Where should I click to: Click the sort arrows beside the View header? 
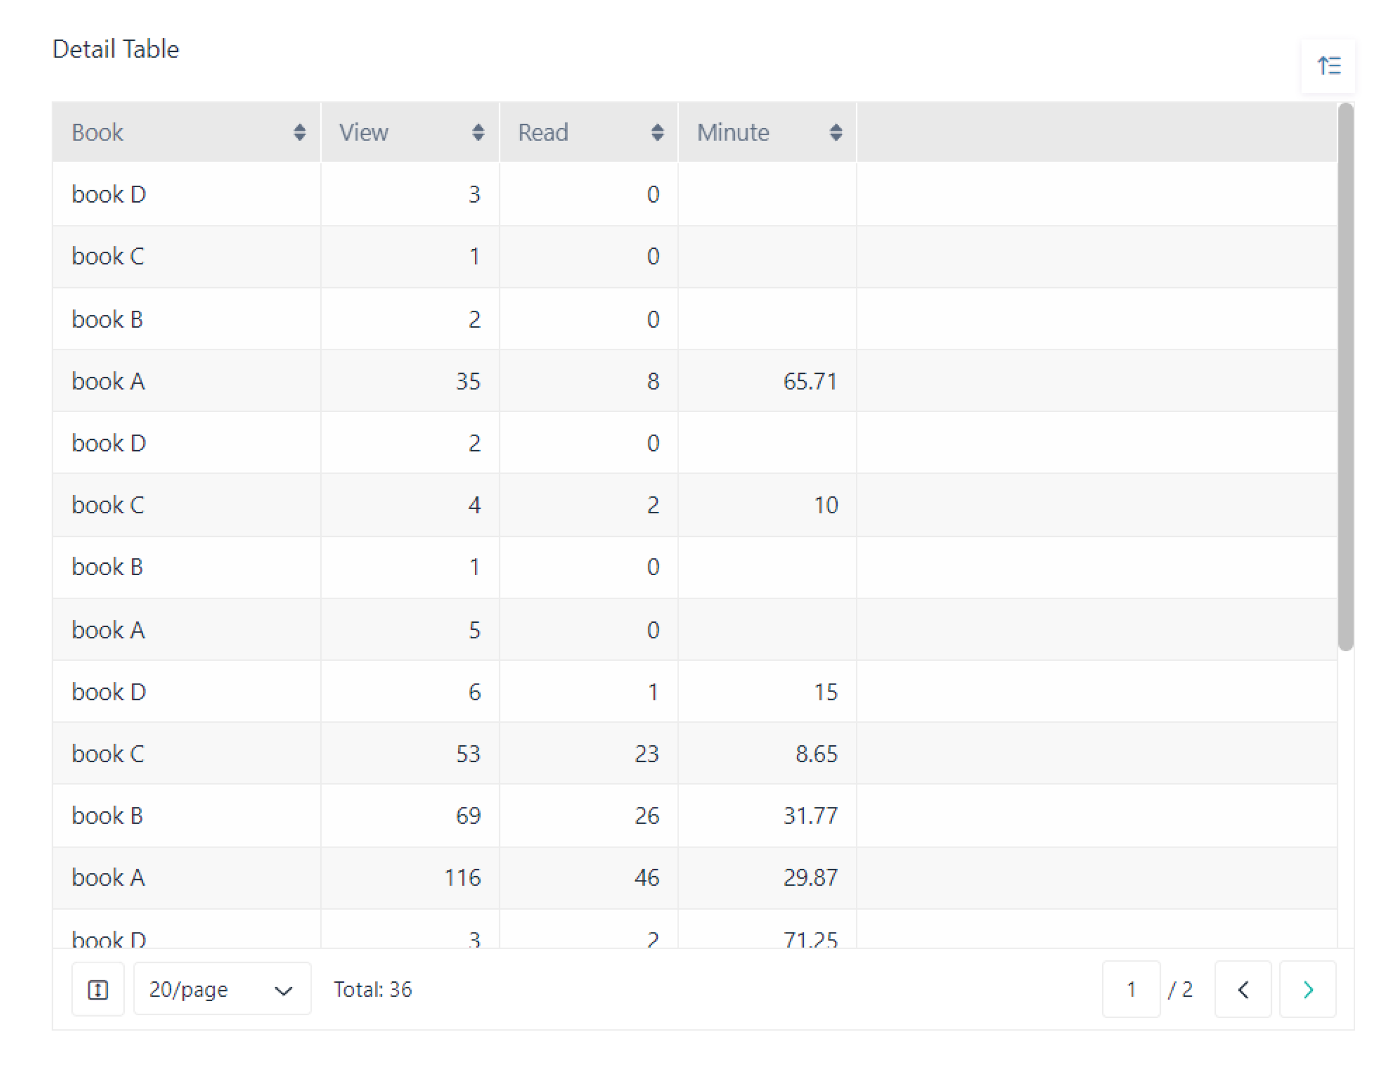tap(478, 131)
